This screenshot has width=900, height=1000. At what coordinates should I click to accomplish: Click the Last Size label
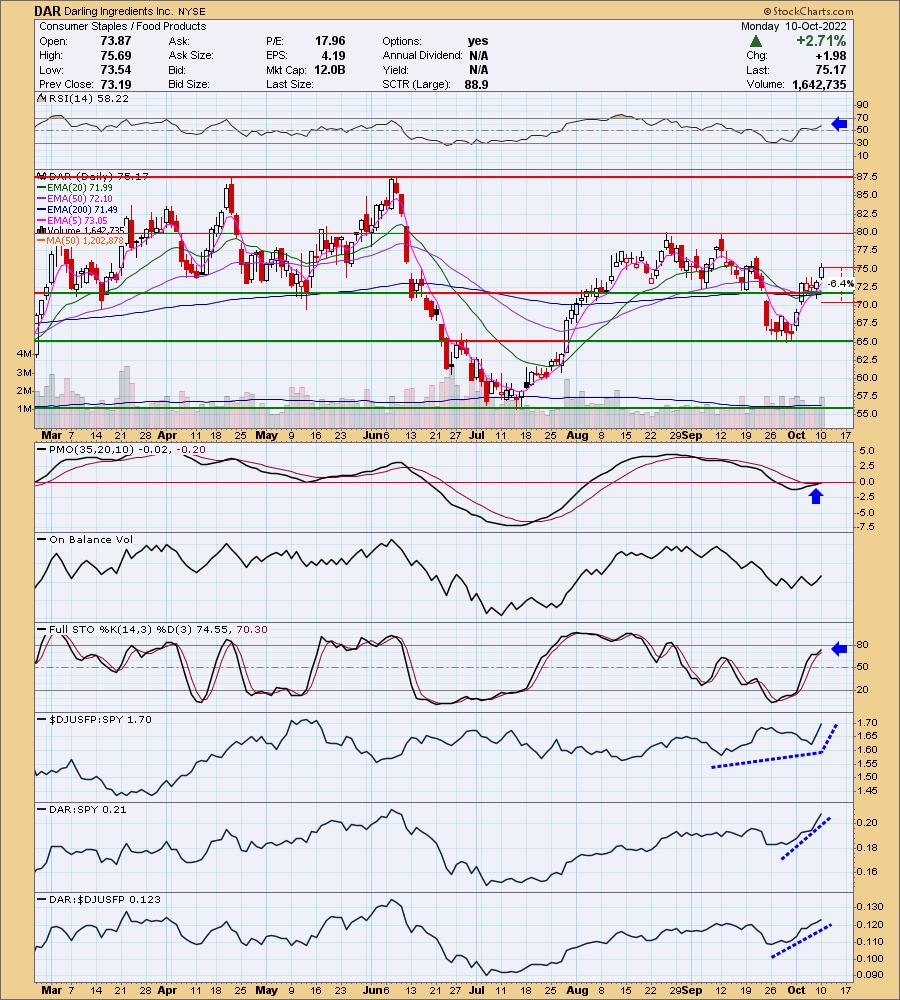[290, 84]
